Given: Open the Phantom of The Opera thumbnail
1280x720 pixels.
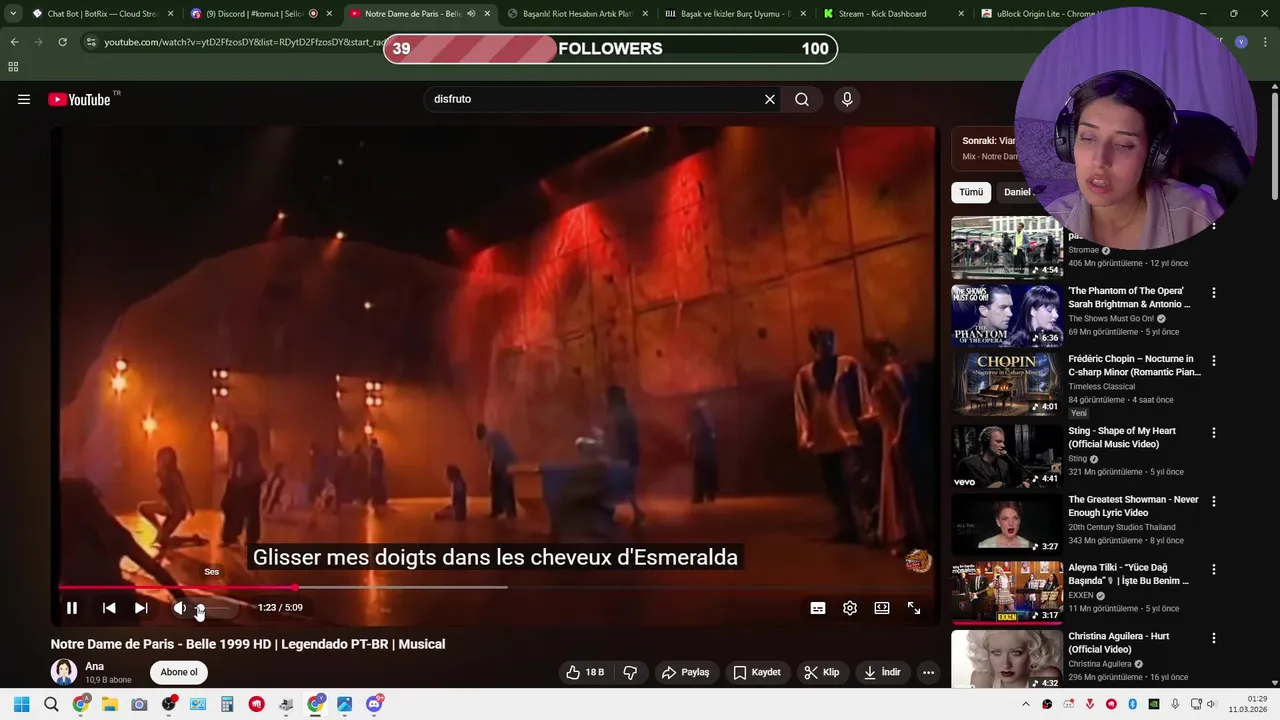Looking at the screenshot, I should click(x=1007, y=315).
